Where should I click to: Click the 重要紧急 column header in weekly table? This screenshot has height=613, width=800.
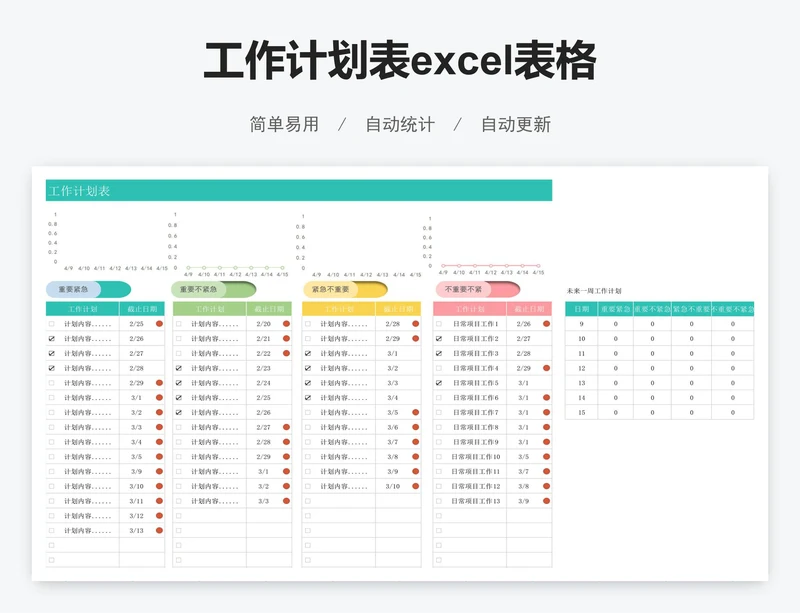pyautogui.click(x=615, y=309)
